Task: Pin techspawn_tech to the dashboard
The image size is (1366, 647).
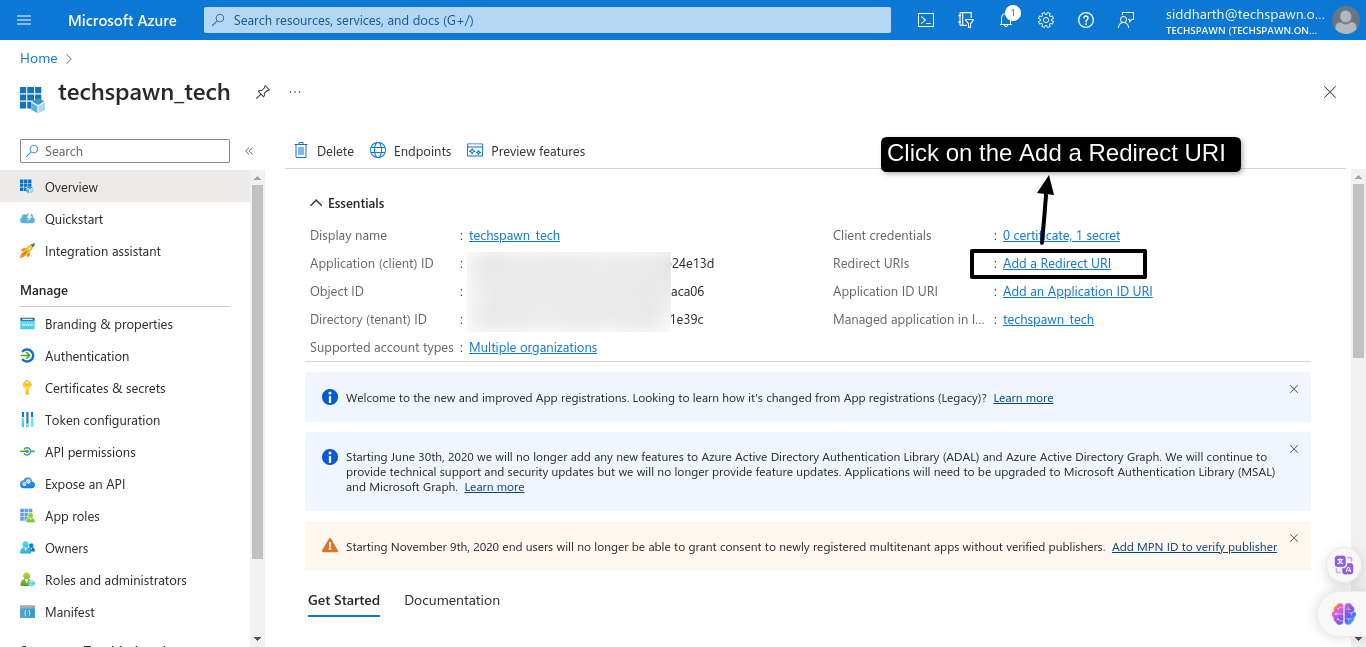Action: point(262,92)
